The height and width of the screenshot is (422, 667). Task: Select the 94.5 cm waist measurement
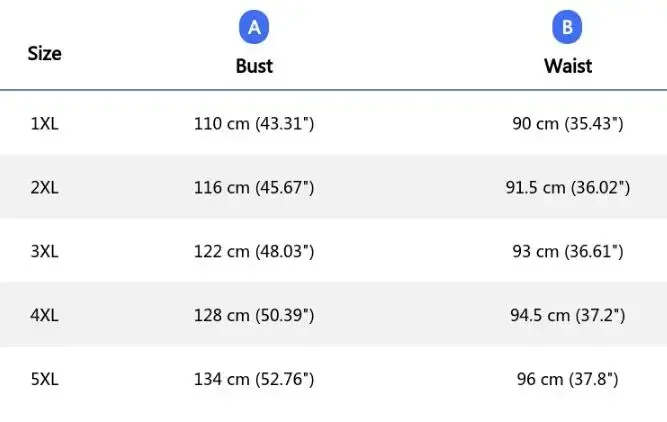[x=567, y=315]
